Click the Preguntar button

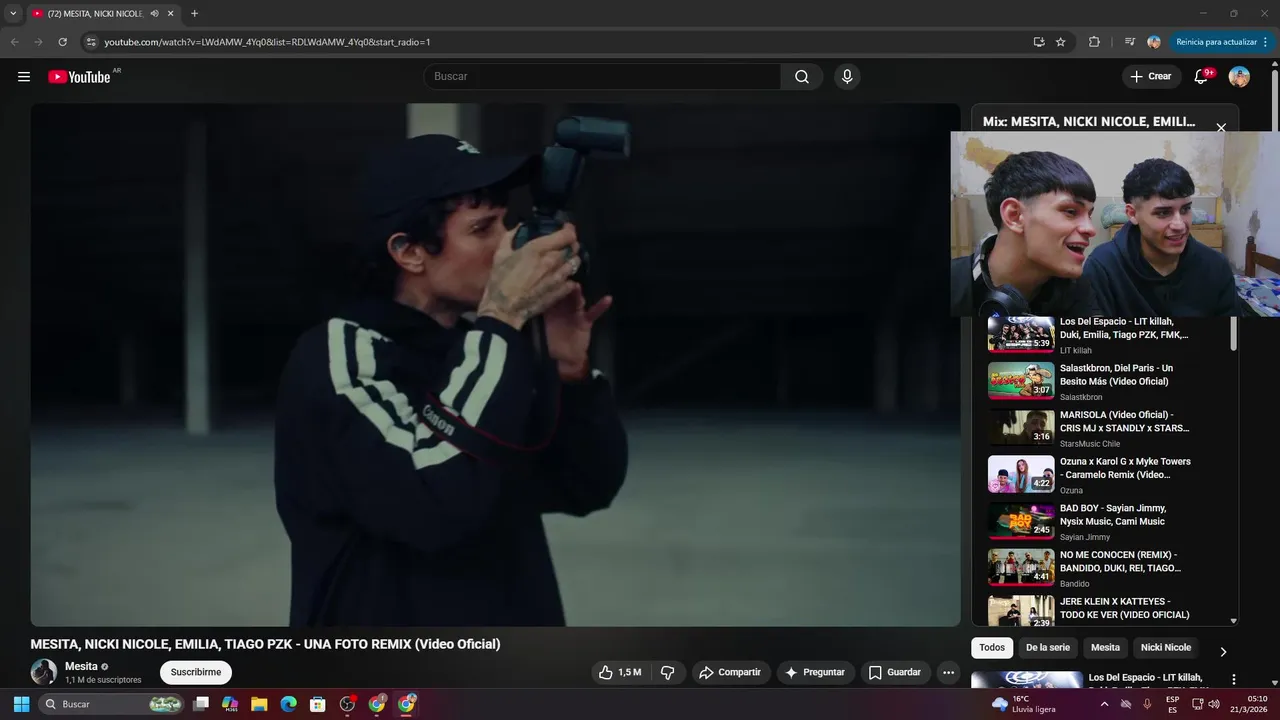pos(815,673)
